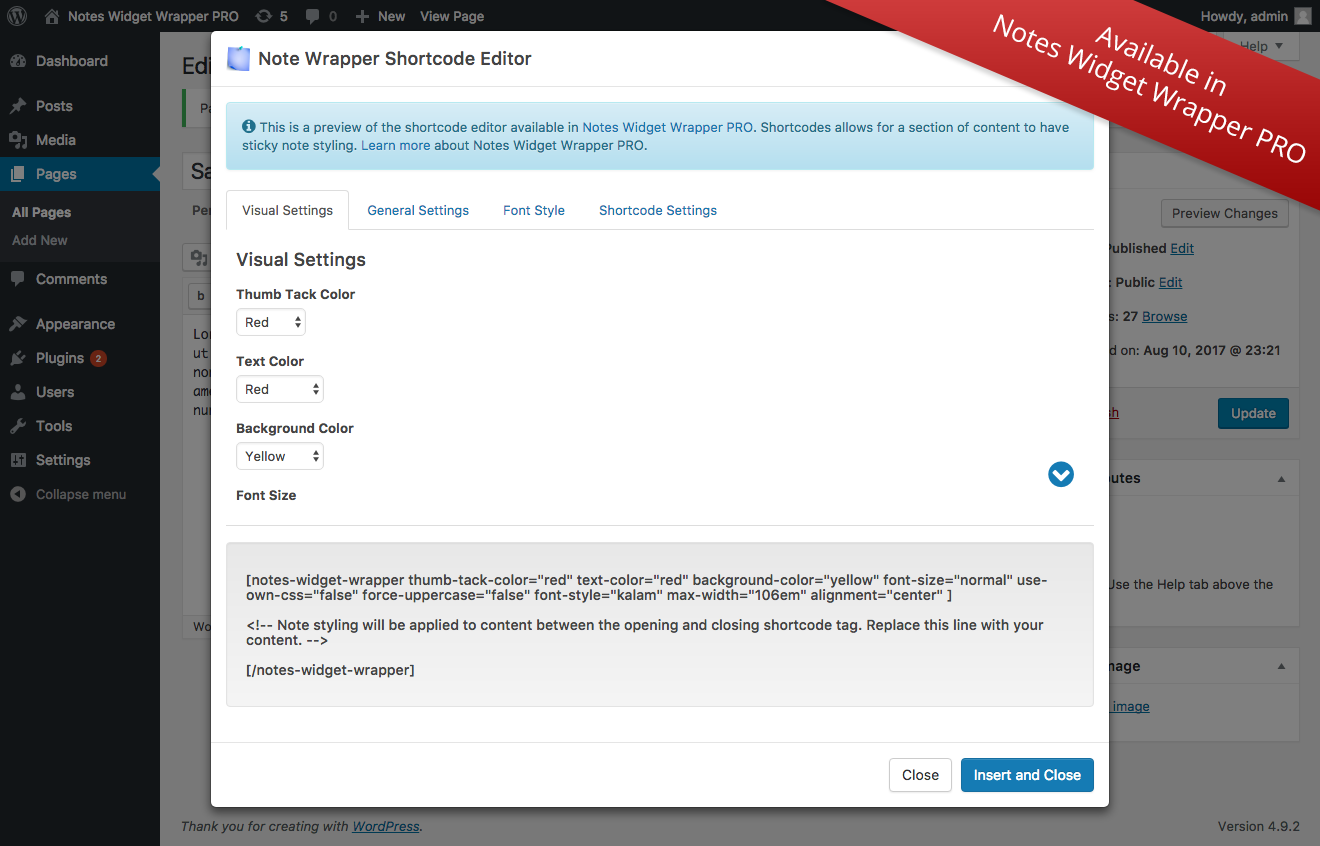Viewport: 1320px width, 846px height.
Task: Click the Version 4.9.2 footer text
Action: tap(1258, 826)
